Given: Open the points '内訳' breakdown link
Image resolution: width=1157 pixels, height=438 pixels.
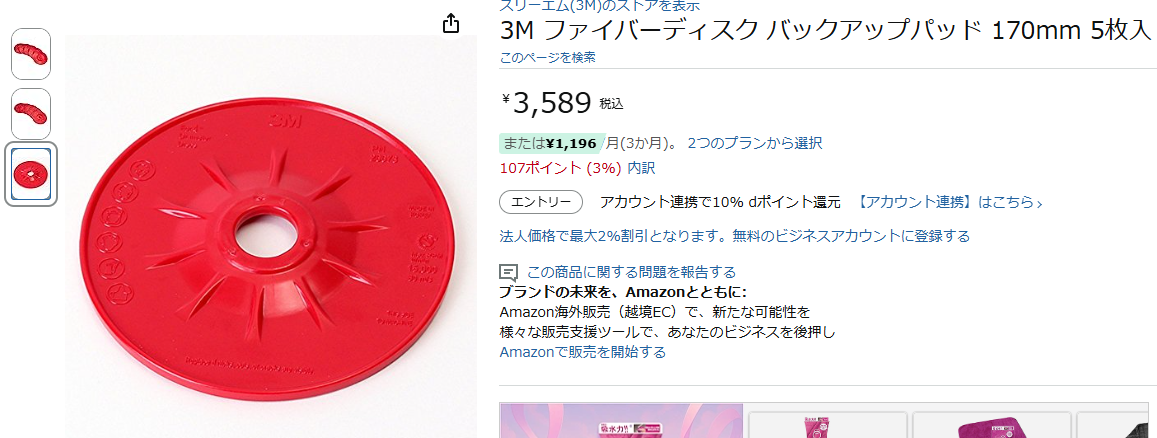Looking at the screenshot, I should (641, 168).
